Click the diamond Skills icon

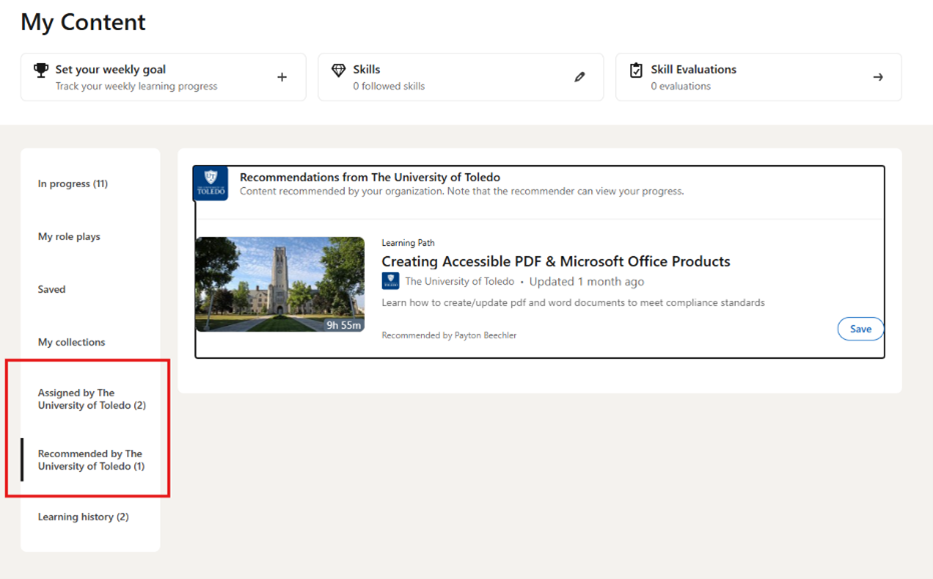pos(339,70)
